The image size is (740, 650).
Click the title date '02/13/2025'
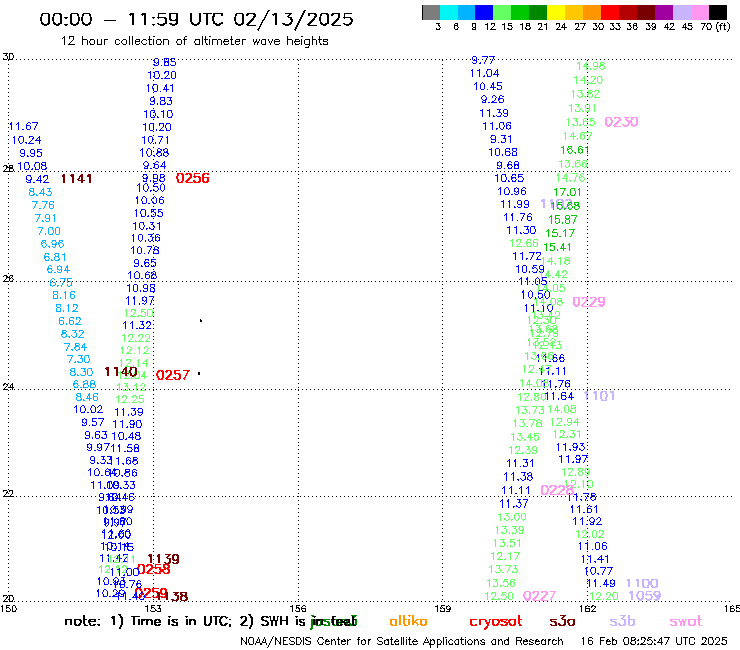point(293,19)
